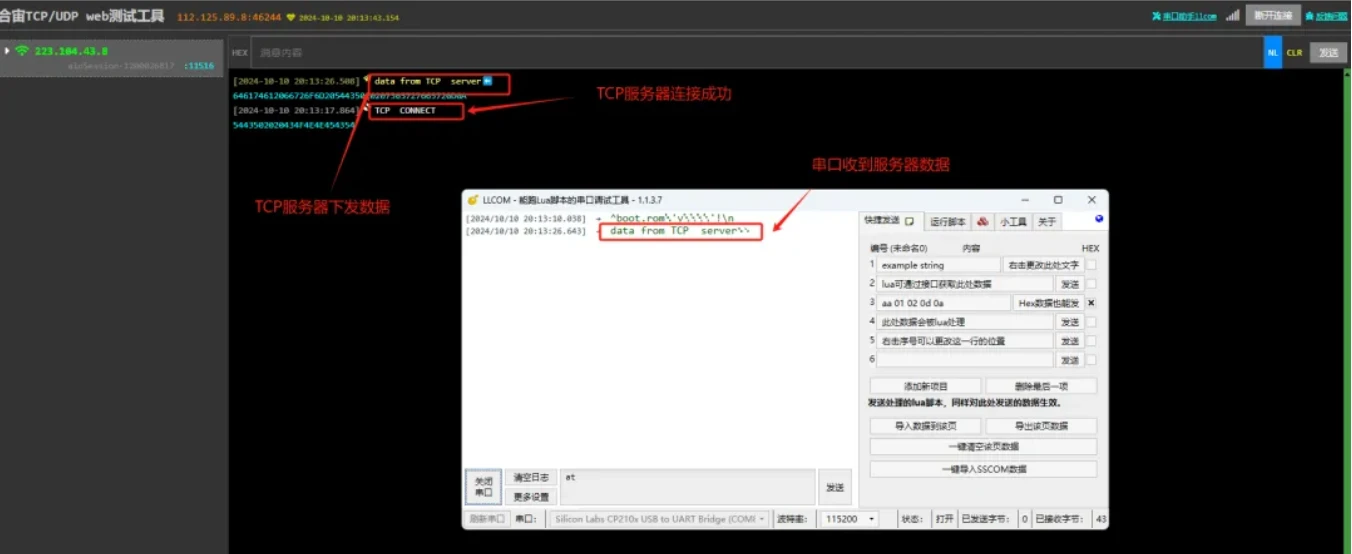Click the web tool 发送 send button
Image resolution: width=1352 pixels, height=554 pixels.
[1327, 52]
